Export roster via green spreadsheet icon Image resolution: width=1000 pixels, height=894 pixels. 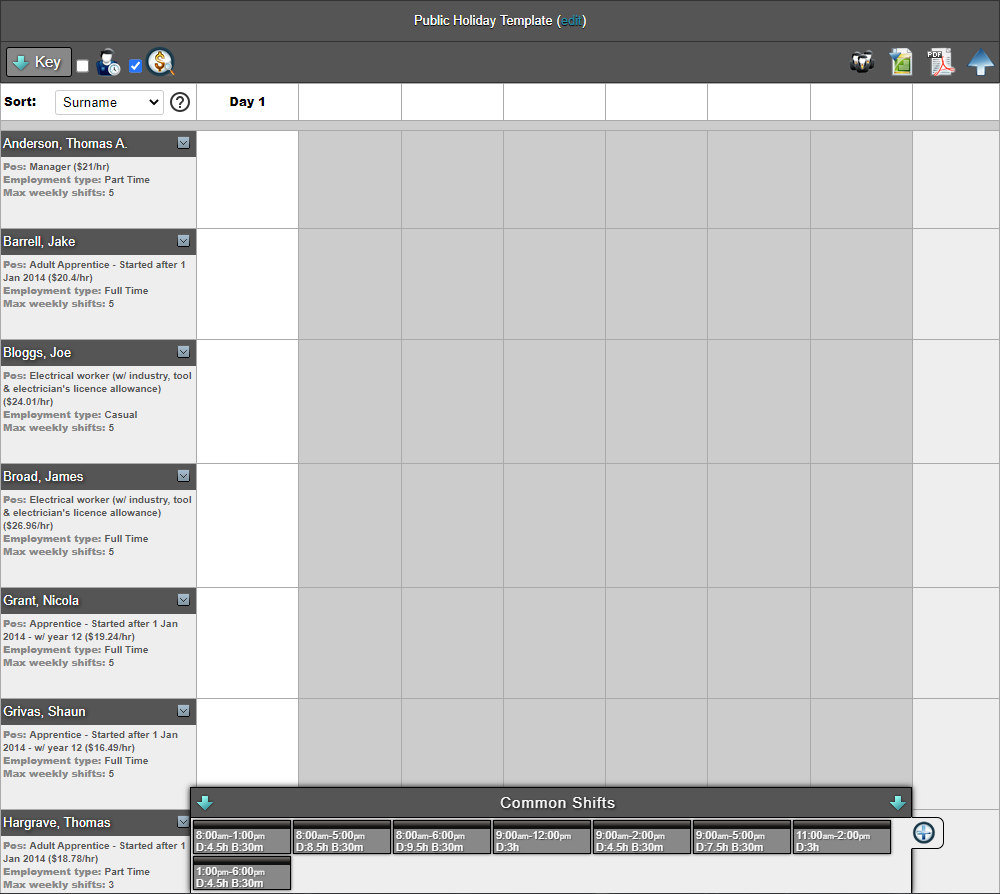click(901, 62)
